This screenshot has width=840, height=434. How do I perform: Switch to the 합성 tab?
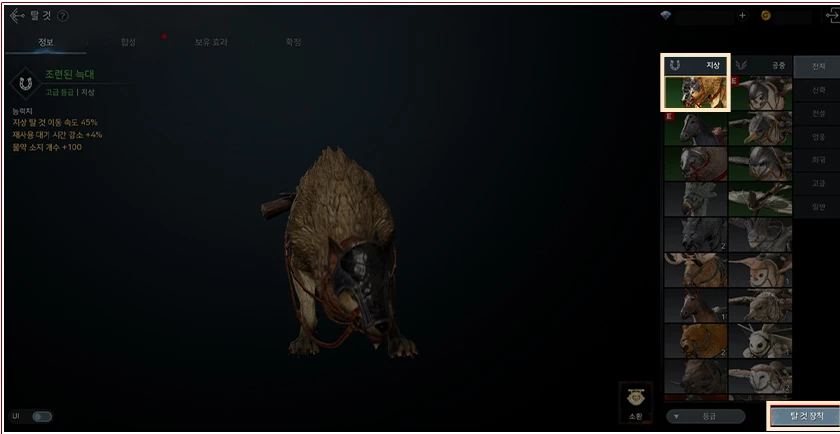(128, 42)
